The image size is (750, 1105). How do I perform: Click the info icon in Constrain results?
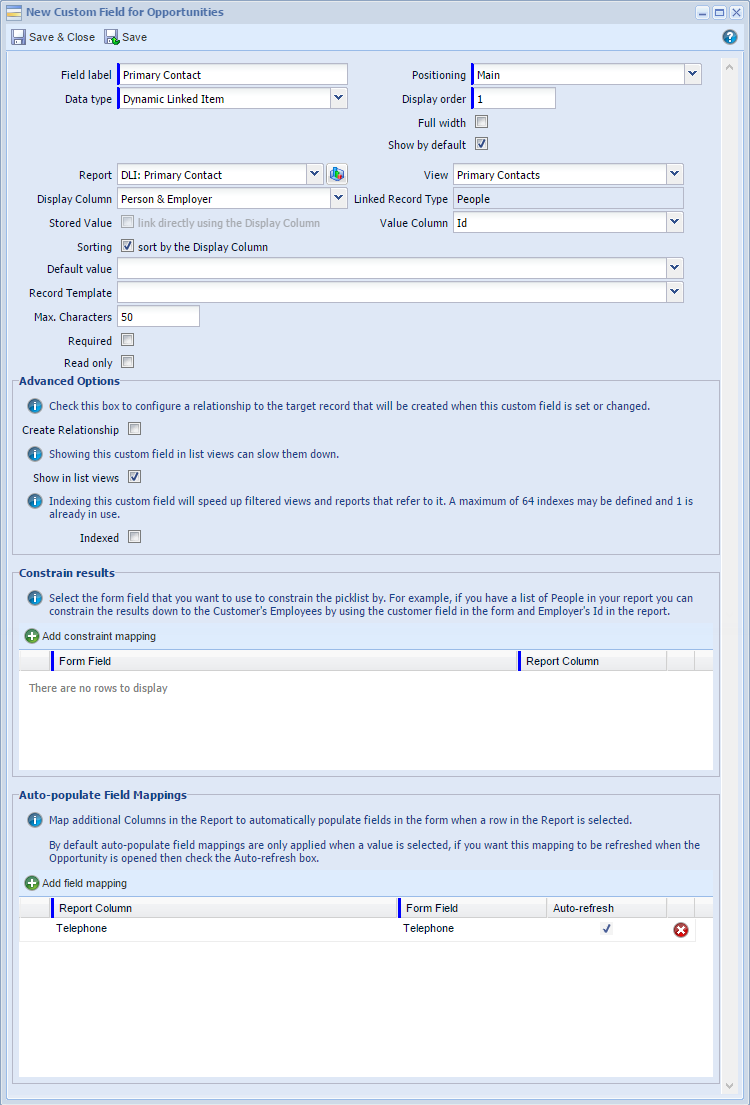[x=35, y=598]
